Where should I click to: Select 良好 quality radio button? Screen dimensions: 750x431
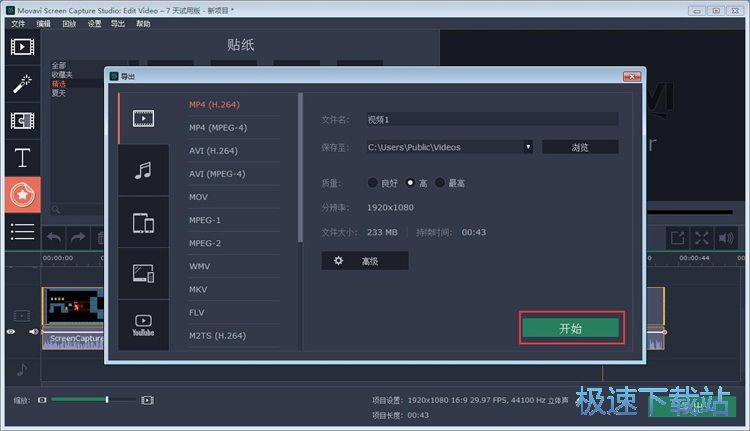372,183
